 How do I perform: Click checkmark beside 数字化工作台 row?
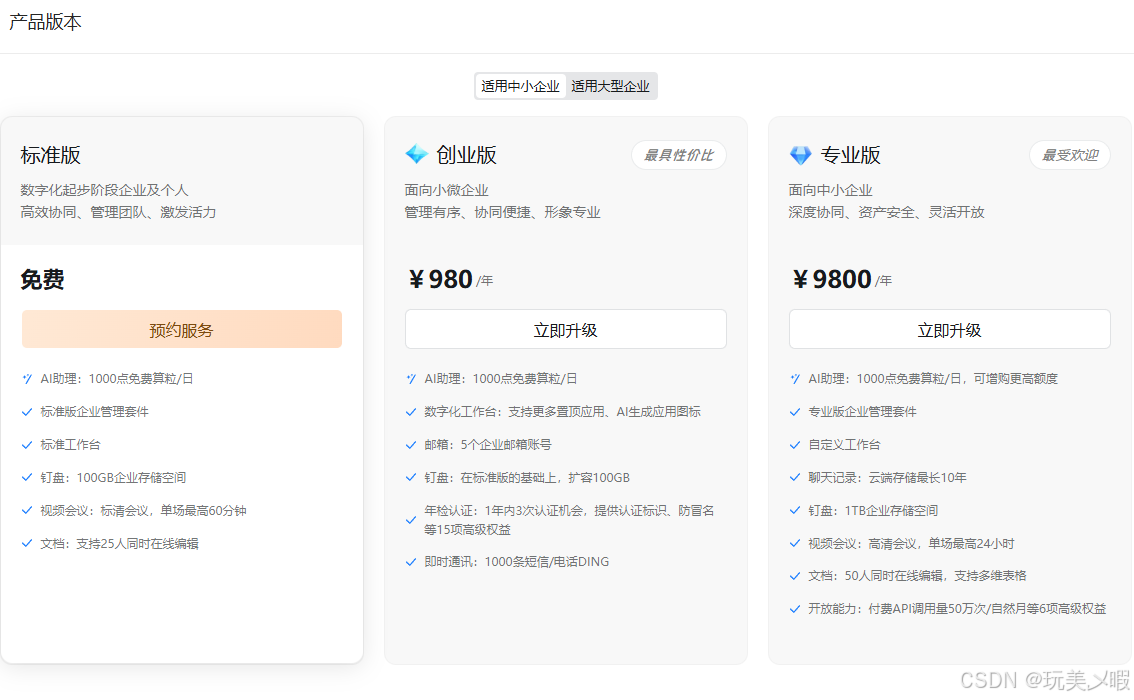pos(411,412)
